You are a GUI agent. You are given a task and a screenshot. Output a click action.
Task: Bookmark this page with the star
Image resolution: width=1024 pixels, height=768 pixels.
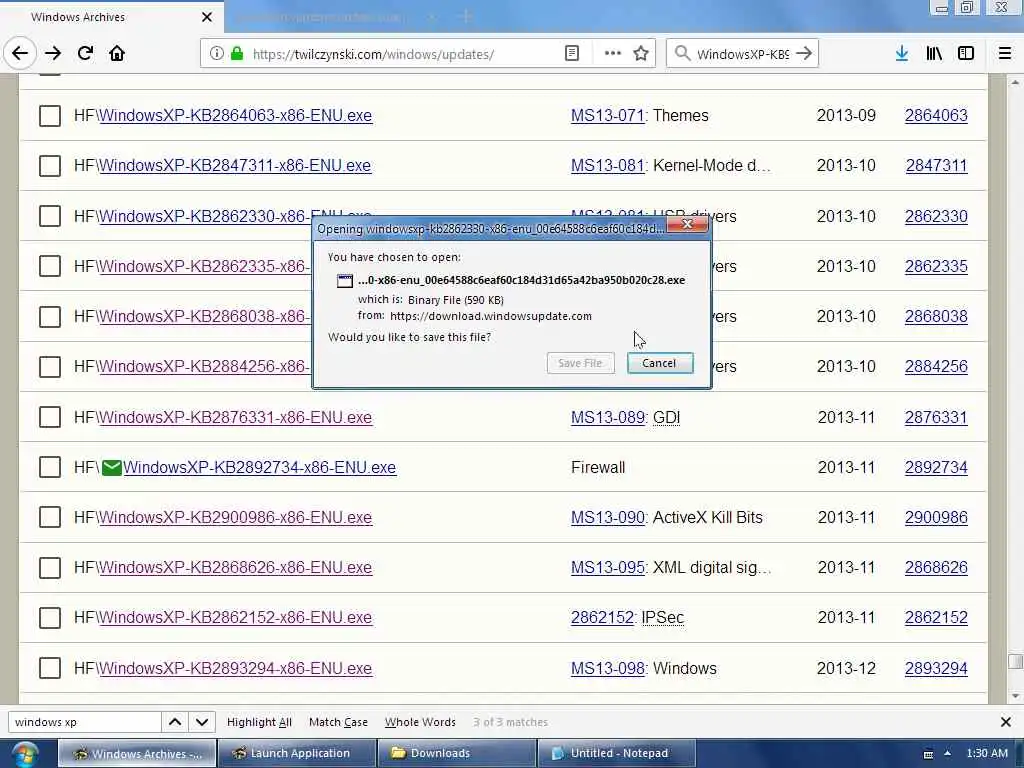click(x=641, y=54)
